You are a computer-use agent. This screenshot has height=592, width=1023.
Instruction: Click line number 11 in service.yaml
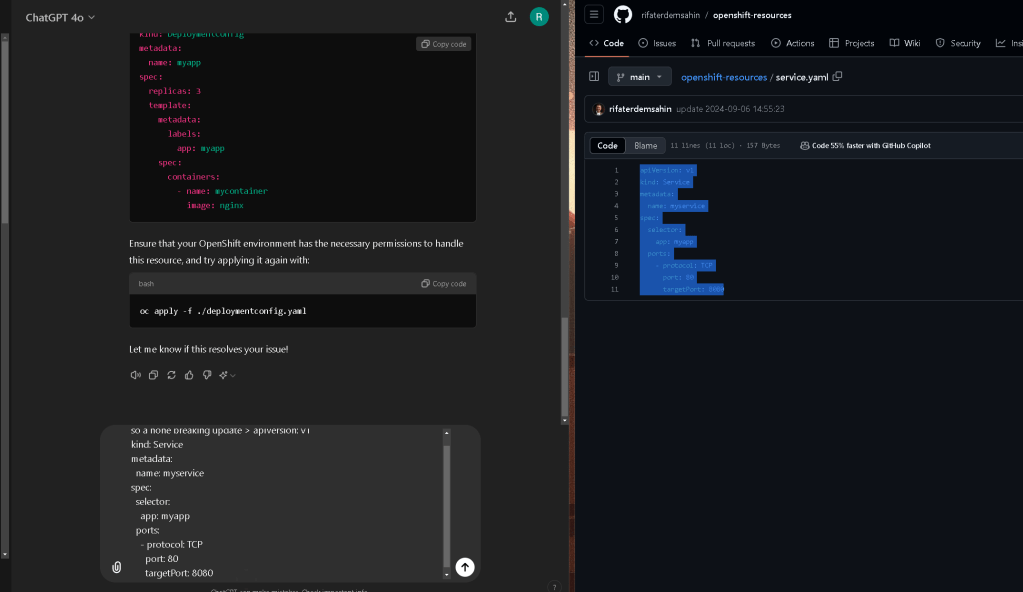tap(615, 289)
